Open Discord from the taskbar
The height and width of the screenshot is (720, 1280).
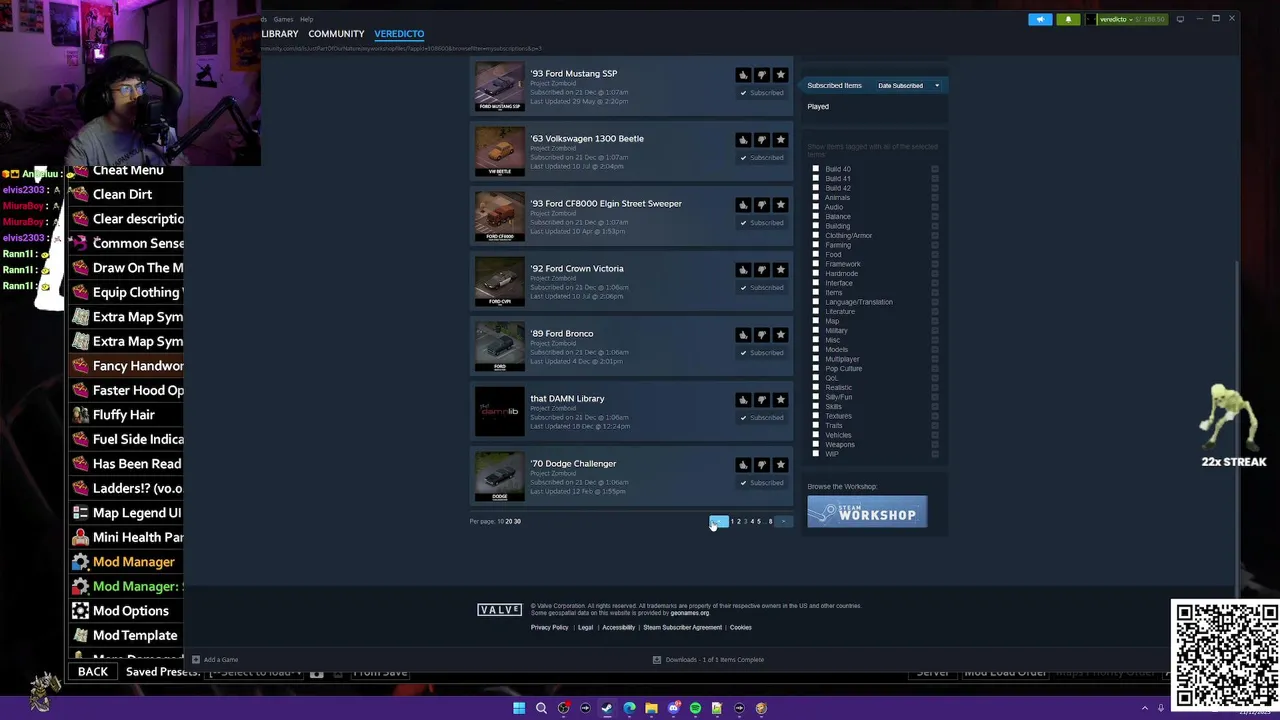point(673,708)
